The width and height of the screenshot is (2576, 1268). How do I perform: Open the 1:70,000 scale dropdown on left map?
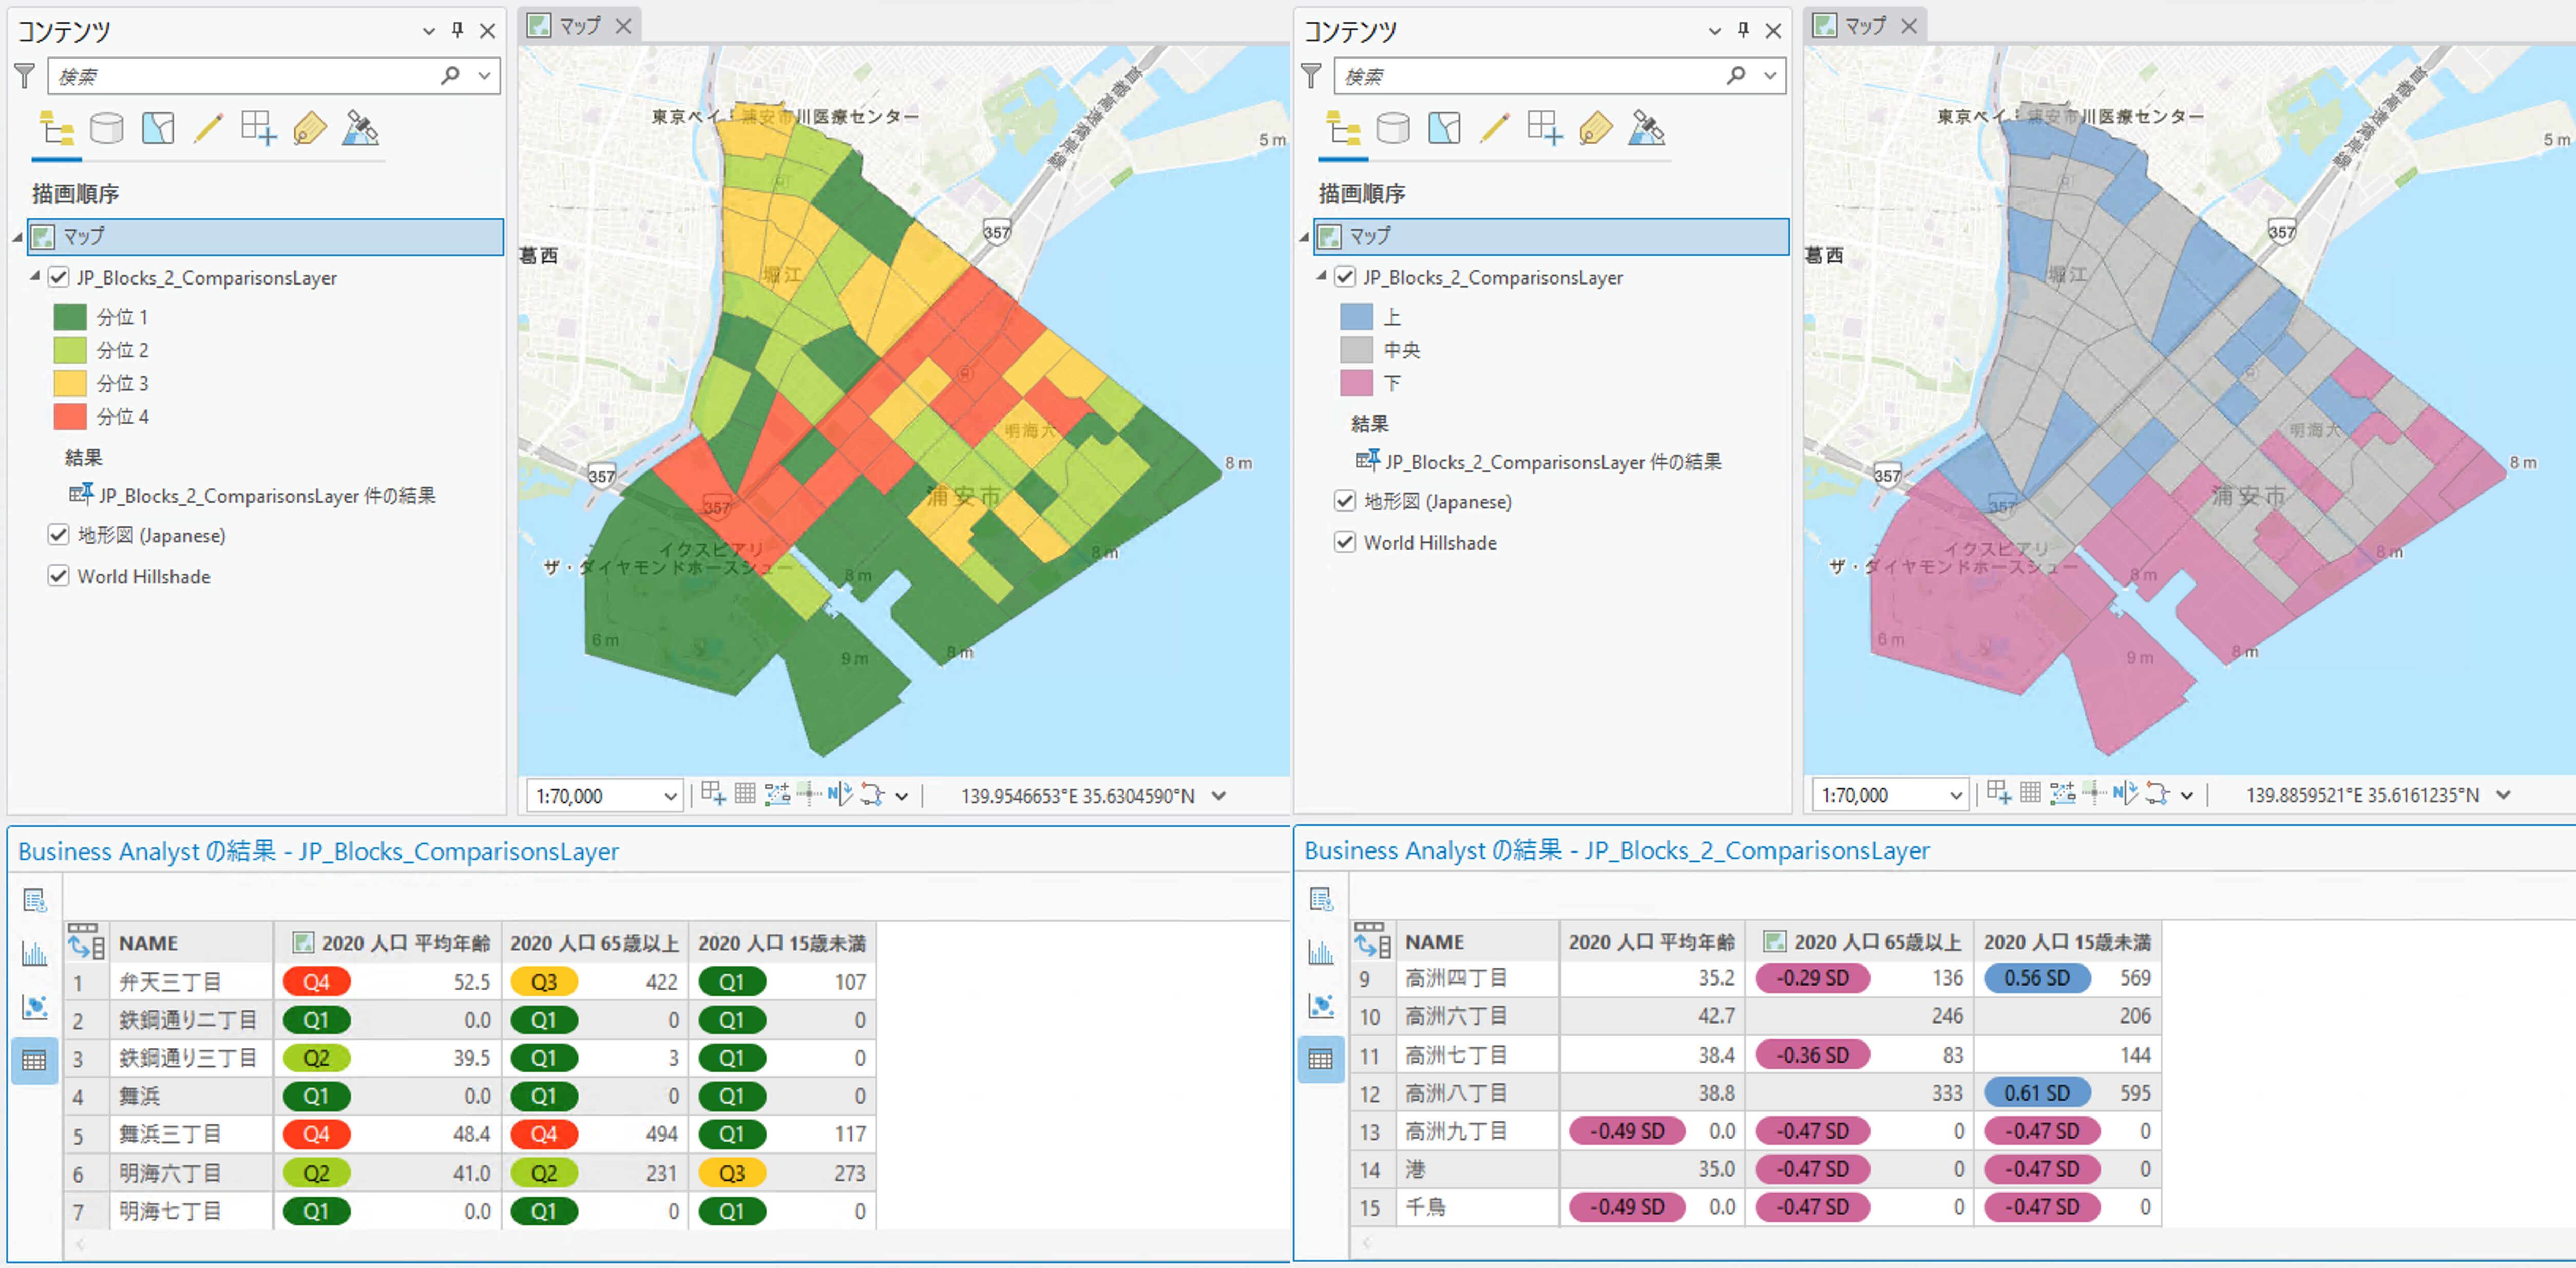[x=670, y=796]
